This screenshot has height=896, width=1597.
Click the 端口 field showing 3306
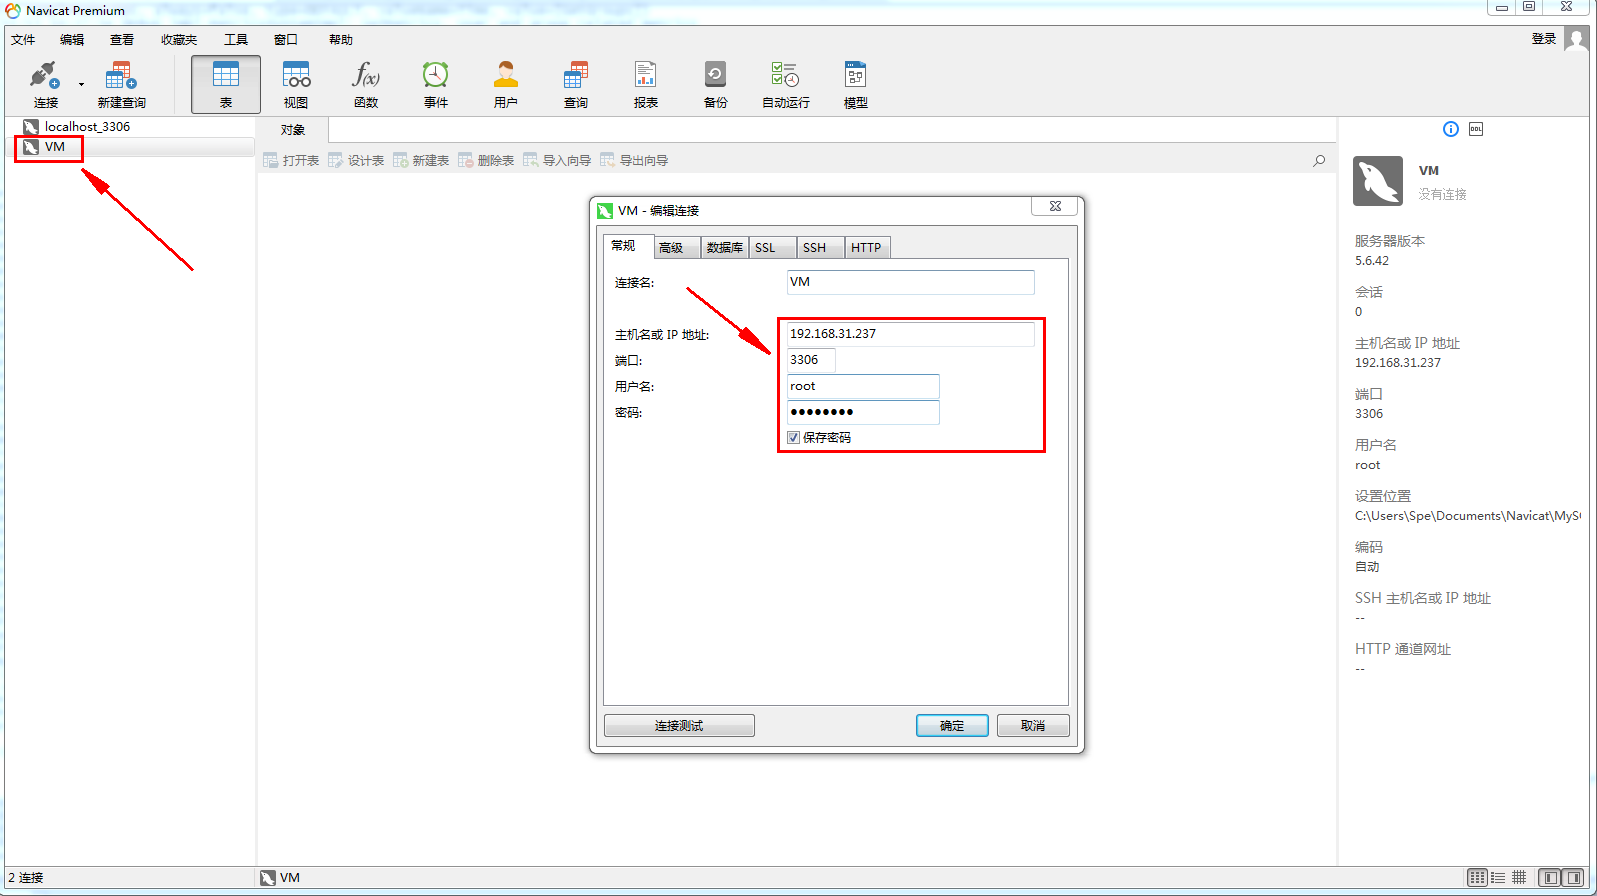coord(810,360)
